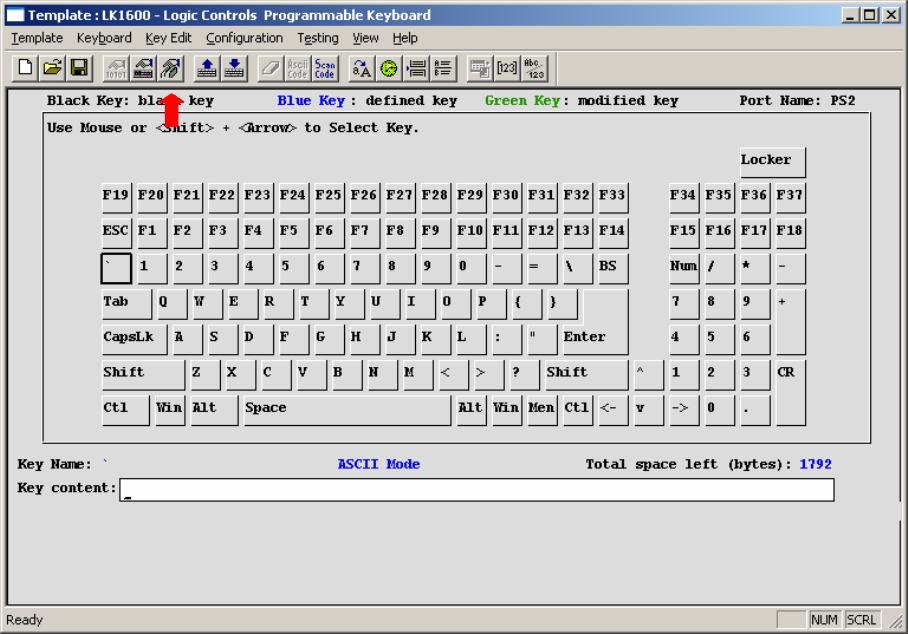This screenshot has height=634, width=908.
Task: Open the Keyboard menu
Action: point(104,38)
